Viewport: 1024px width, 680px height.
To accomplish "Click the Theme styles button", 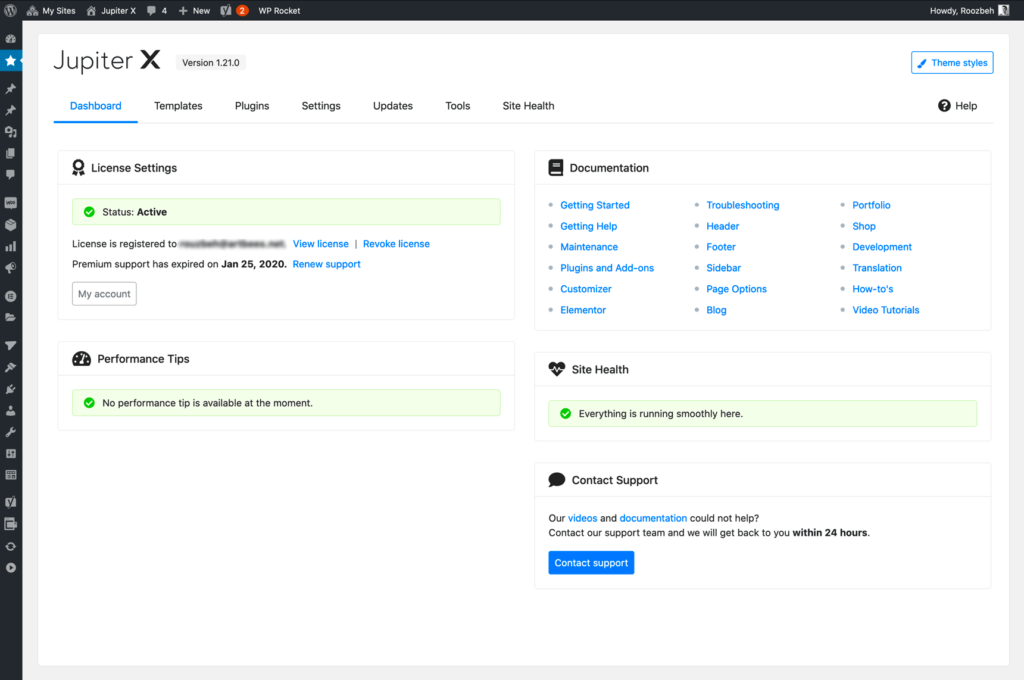I will click(x=952, y=63).
